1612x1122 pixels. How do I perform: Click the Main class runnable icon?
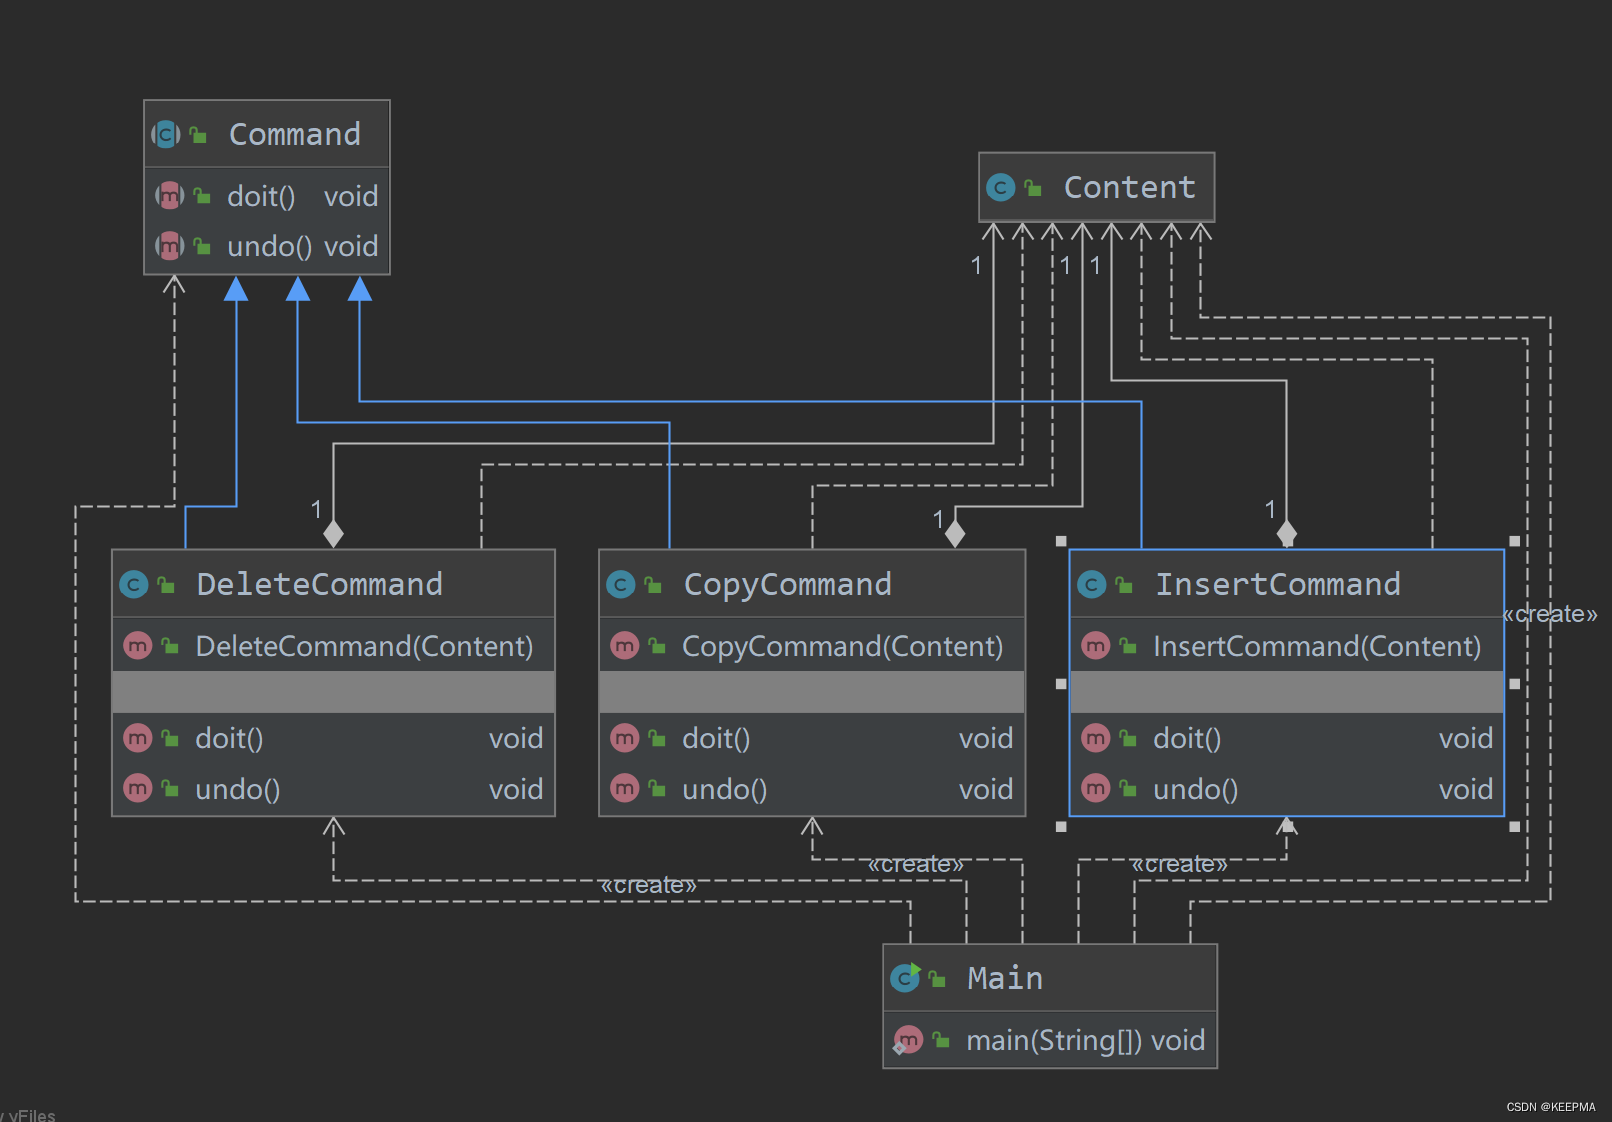pyautogui.click(x=905, y=977)
